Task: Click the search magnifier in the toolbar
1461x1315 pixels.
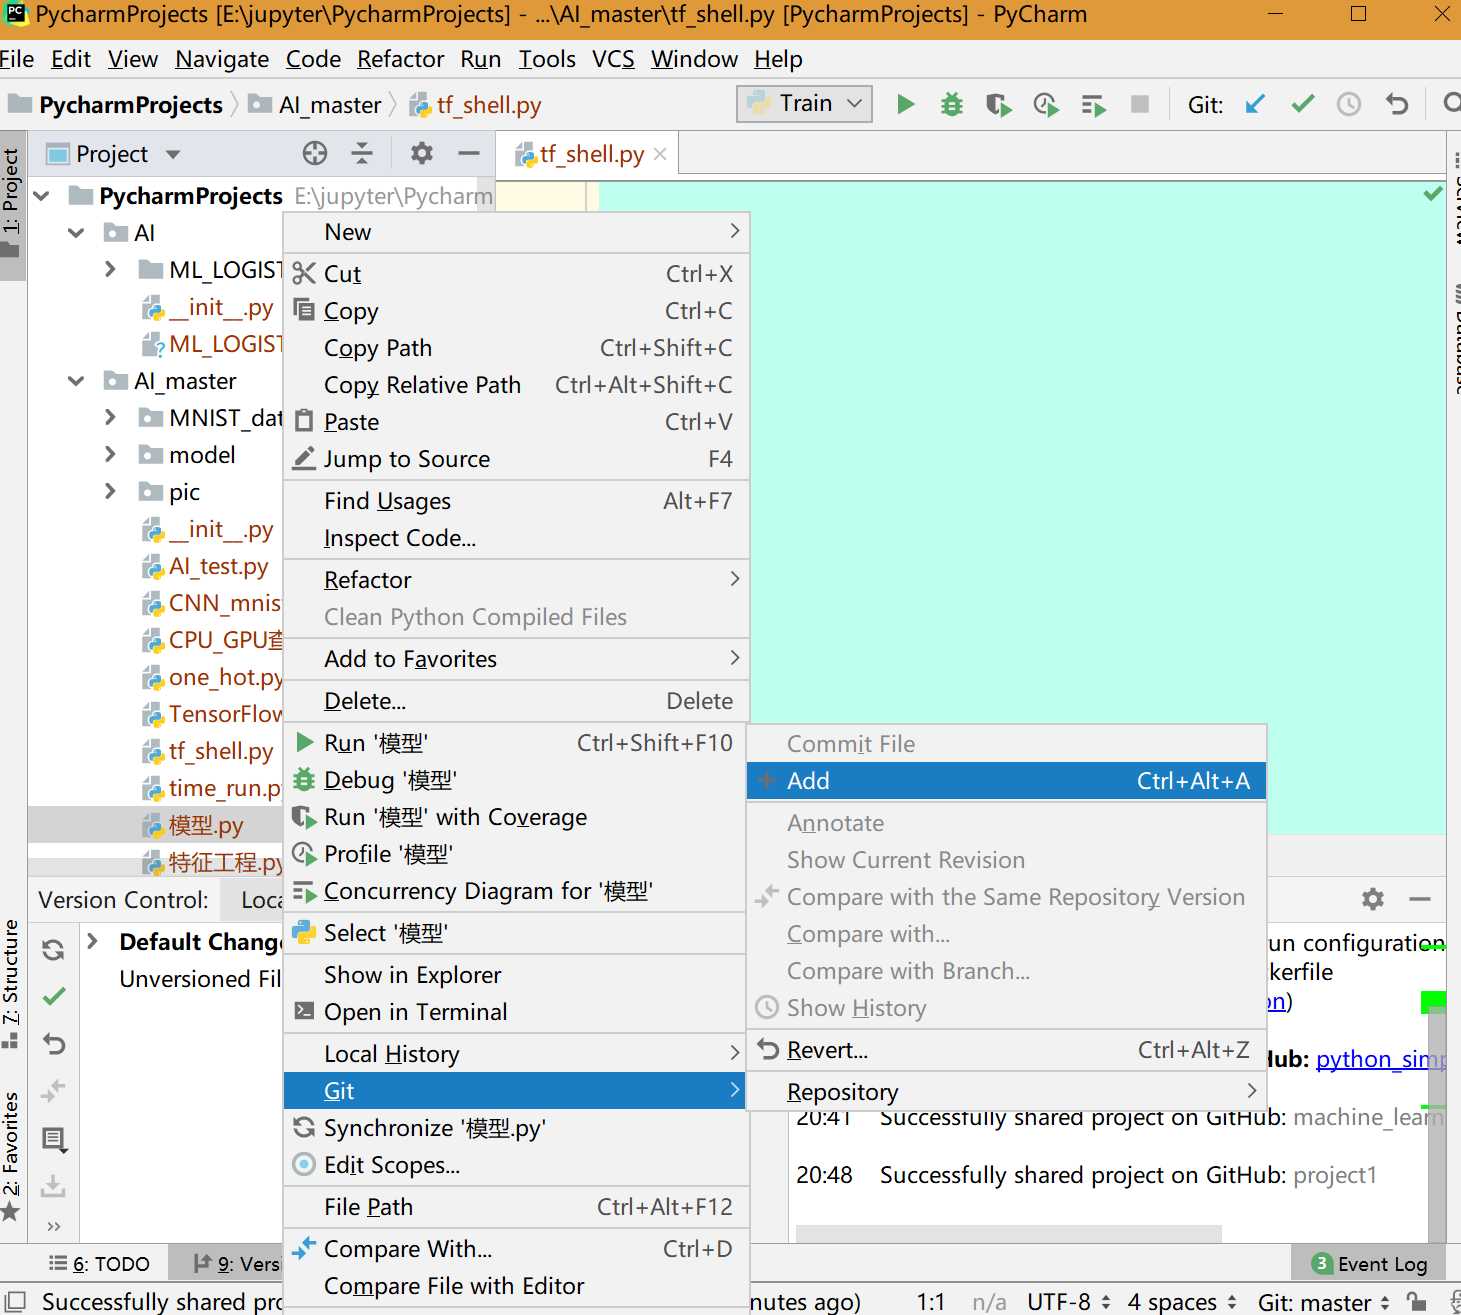Action: 1452,104
